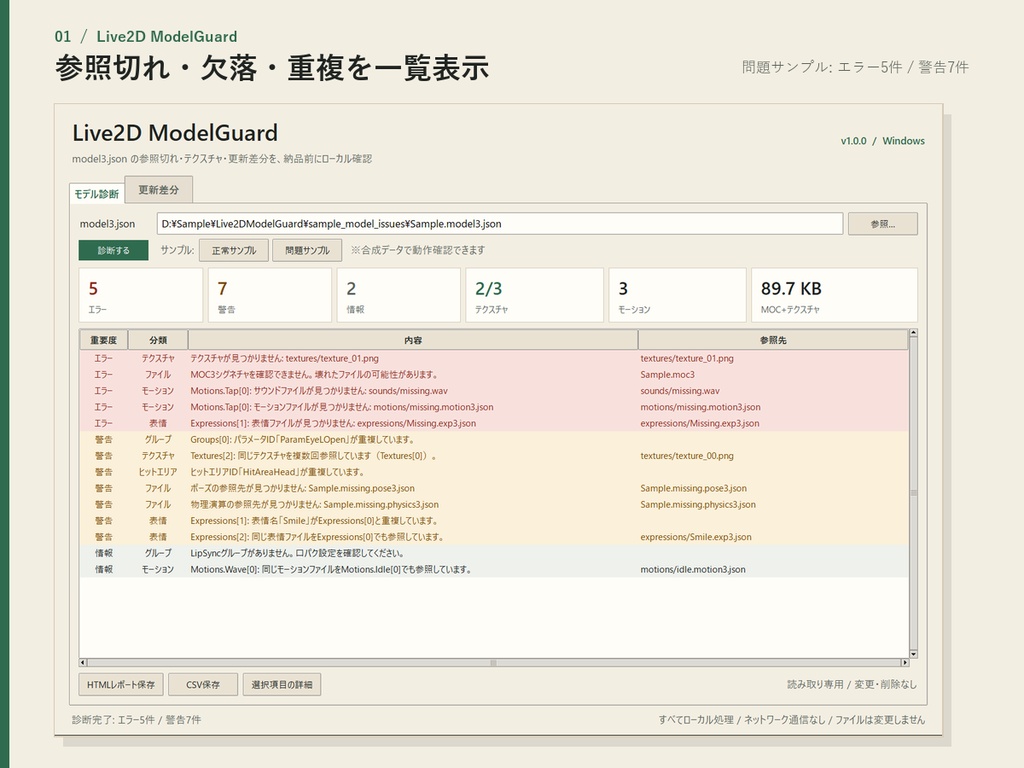Click the 読み取り専用 / 変更・削除なし note
This screenshot has height=768, width=1024.
pos(852,684)
